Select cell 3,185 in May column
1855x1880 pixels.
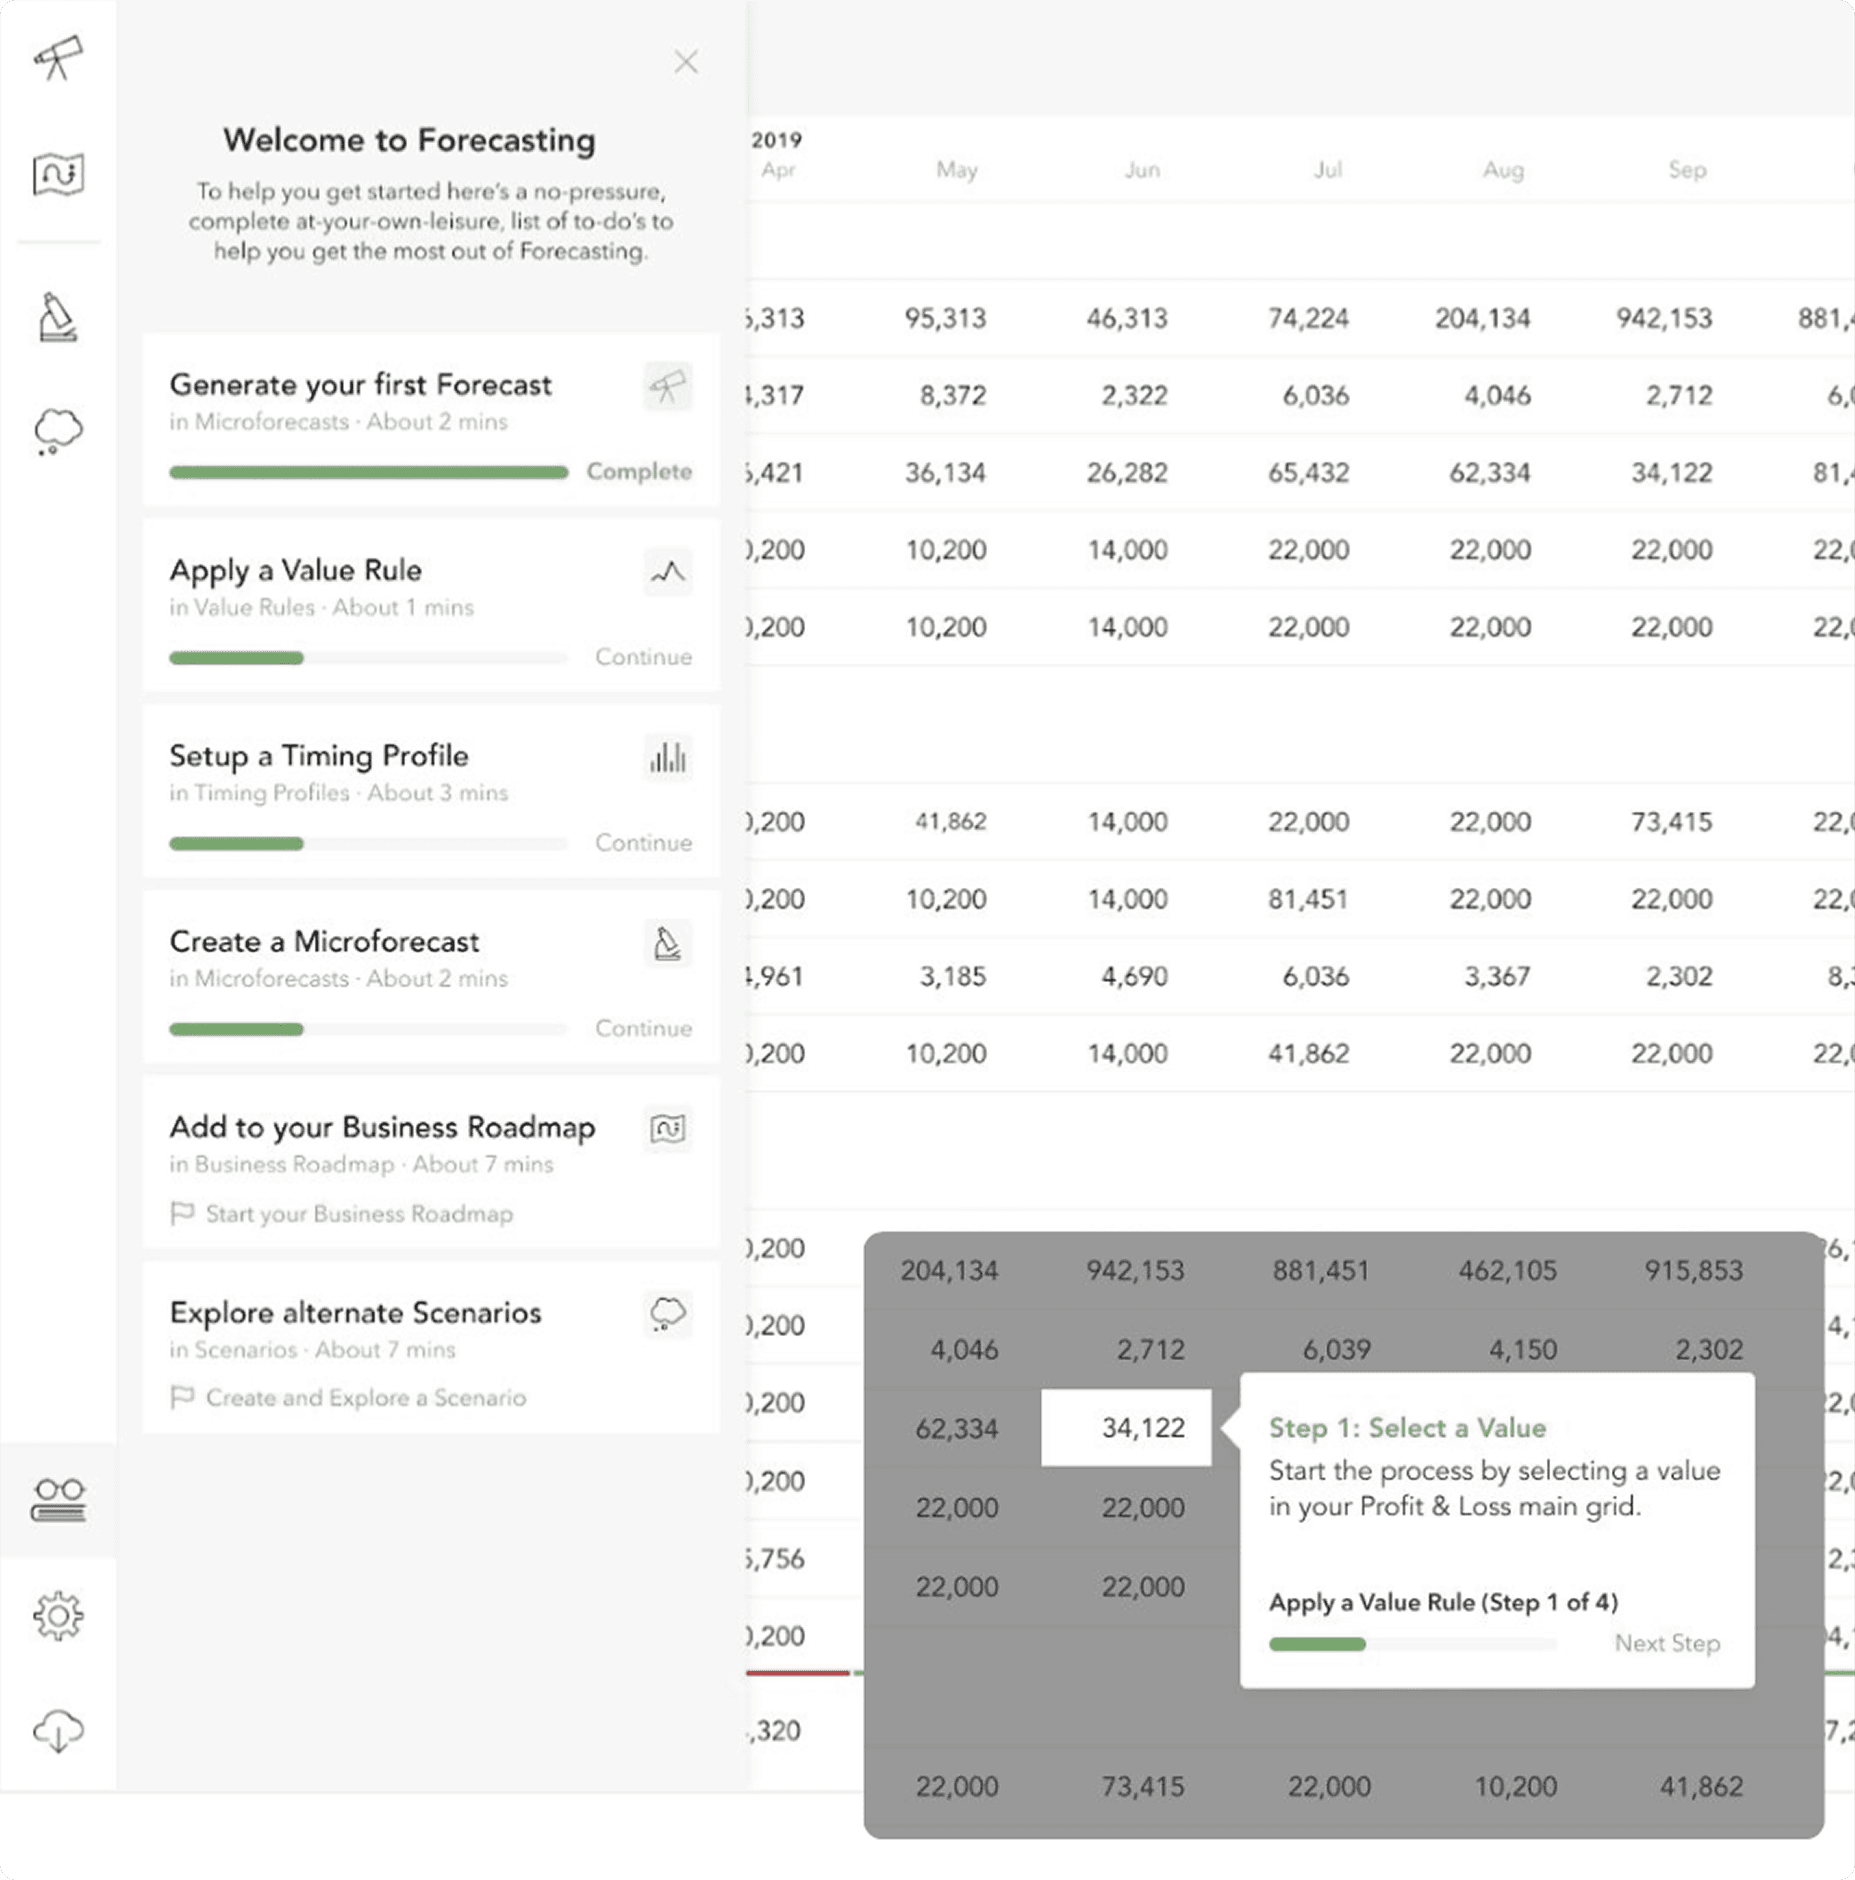point(953,976)
